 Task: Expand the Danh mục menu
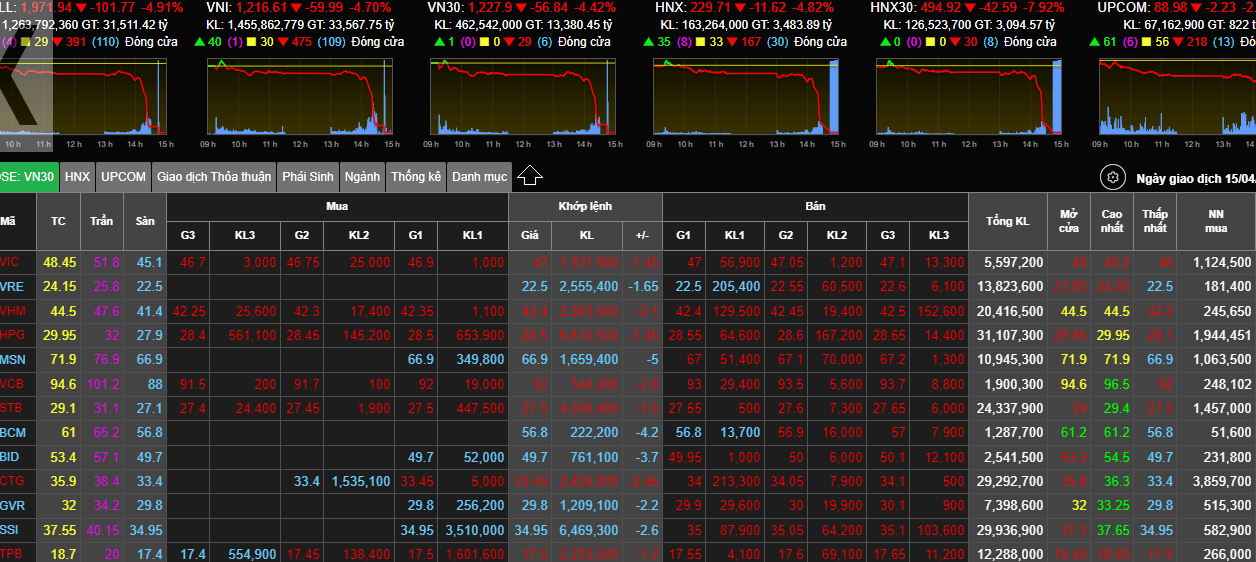click(479, 177)
